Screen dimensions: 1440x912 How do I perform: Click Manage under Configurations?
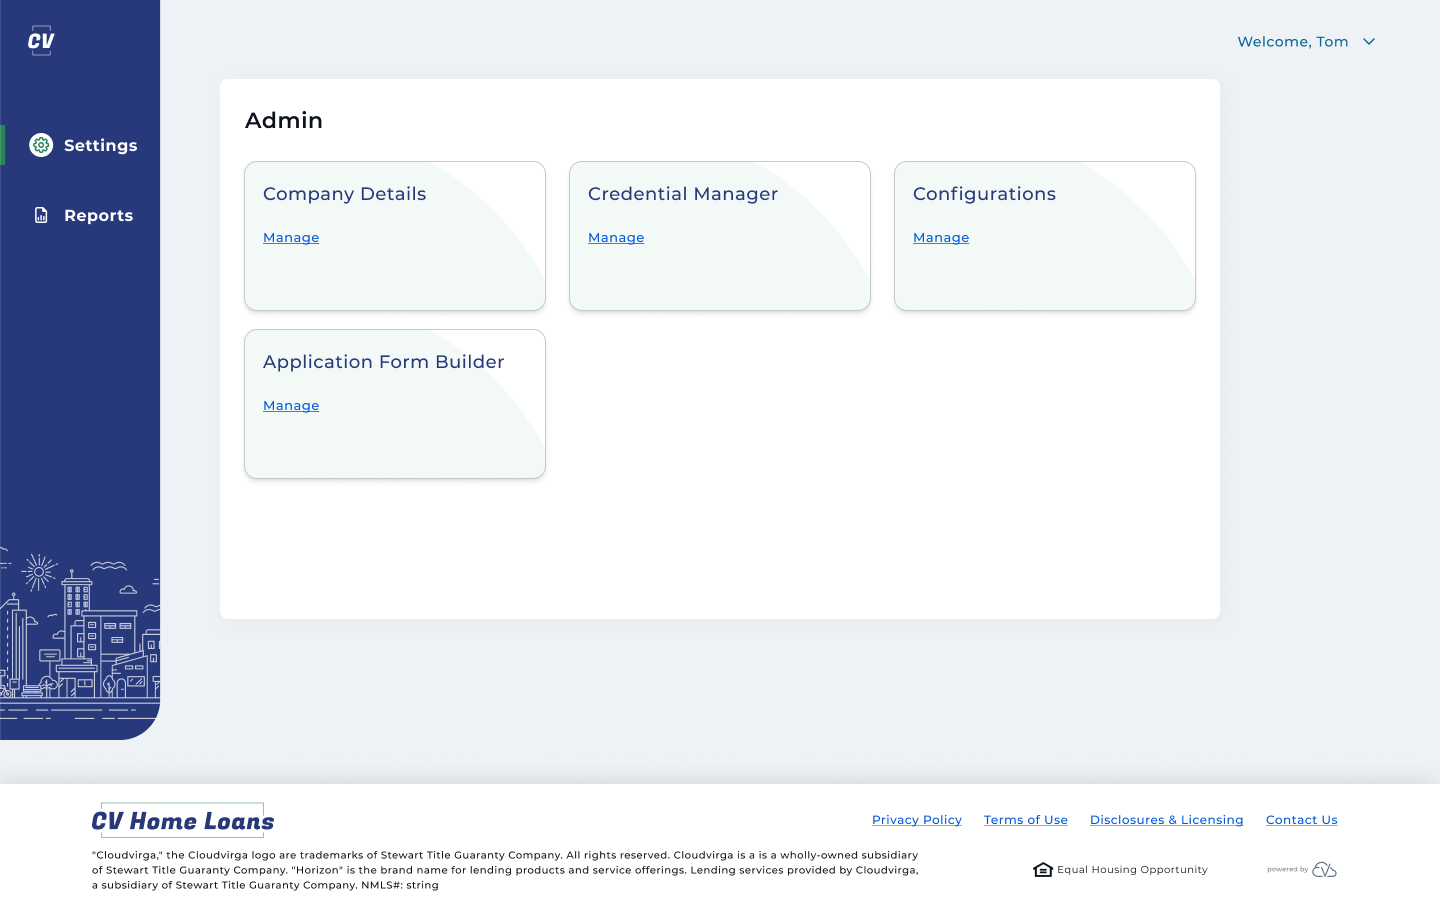point(941,238)
